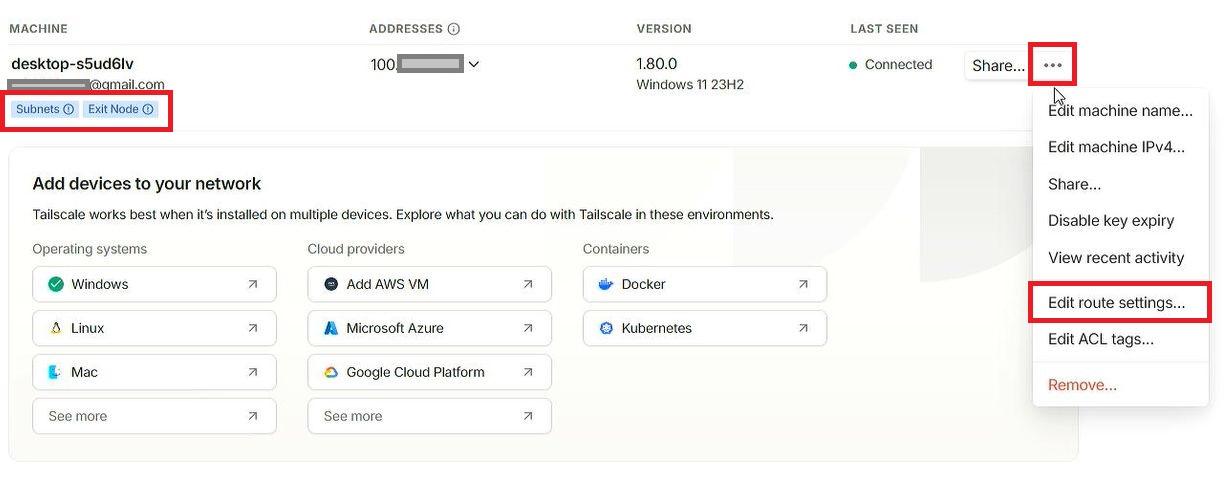
Task: Select Remove from the machine menu
Action: [x=1082, y=385]
